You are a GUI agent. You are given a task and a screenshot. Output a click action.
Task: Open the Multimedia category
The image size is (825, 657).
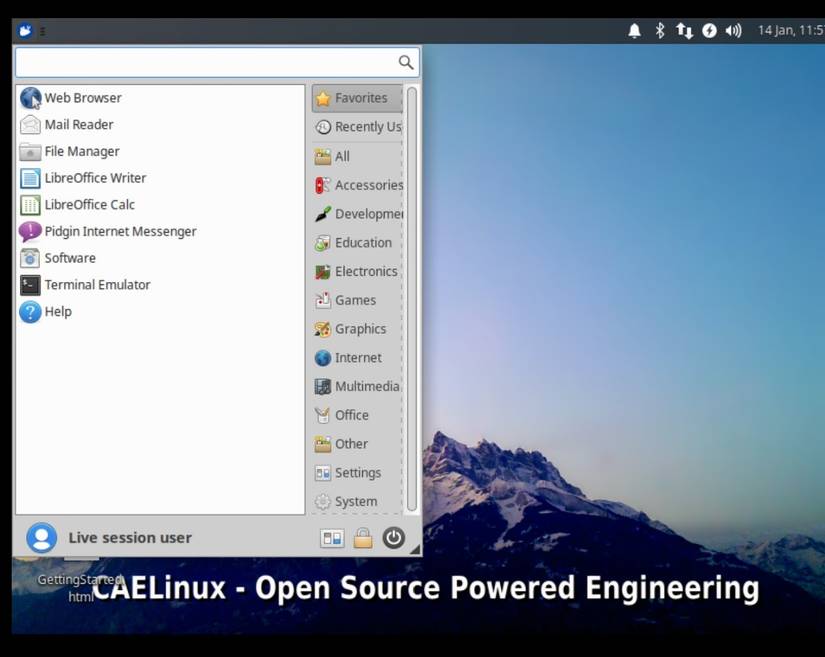[357, 387]
